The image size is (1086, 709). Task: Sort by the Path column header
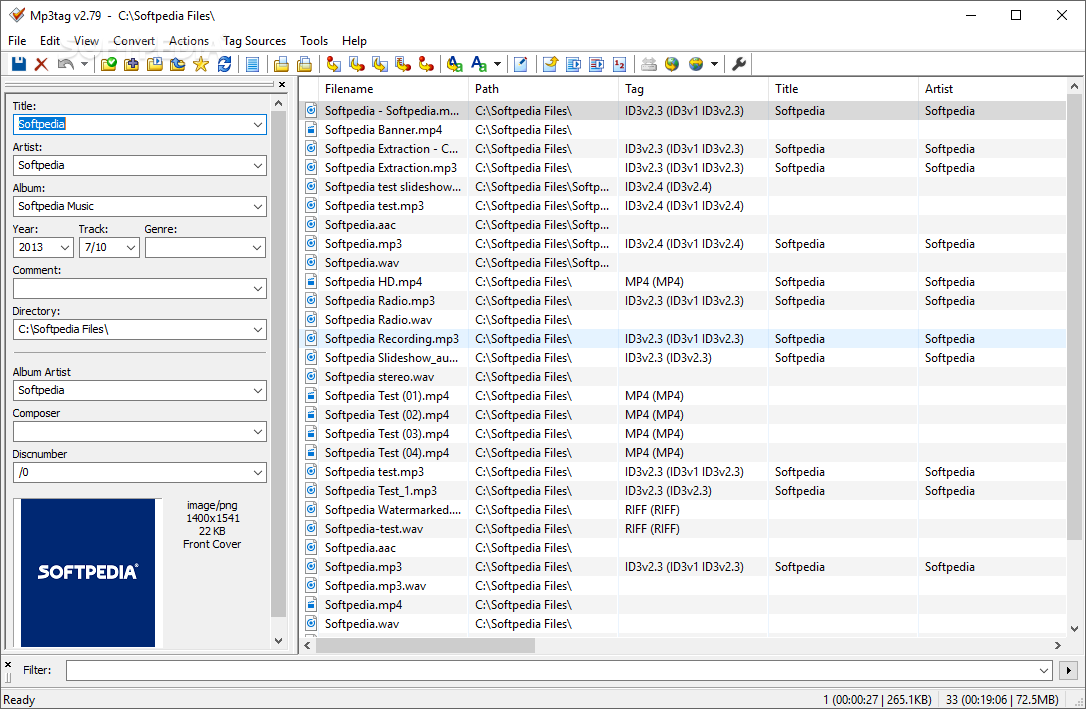pyautogui.click(x=543, y=89)
